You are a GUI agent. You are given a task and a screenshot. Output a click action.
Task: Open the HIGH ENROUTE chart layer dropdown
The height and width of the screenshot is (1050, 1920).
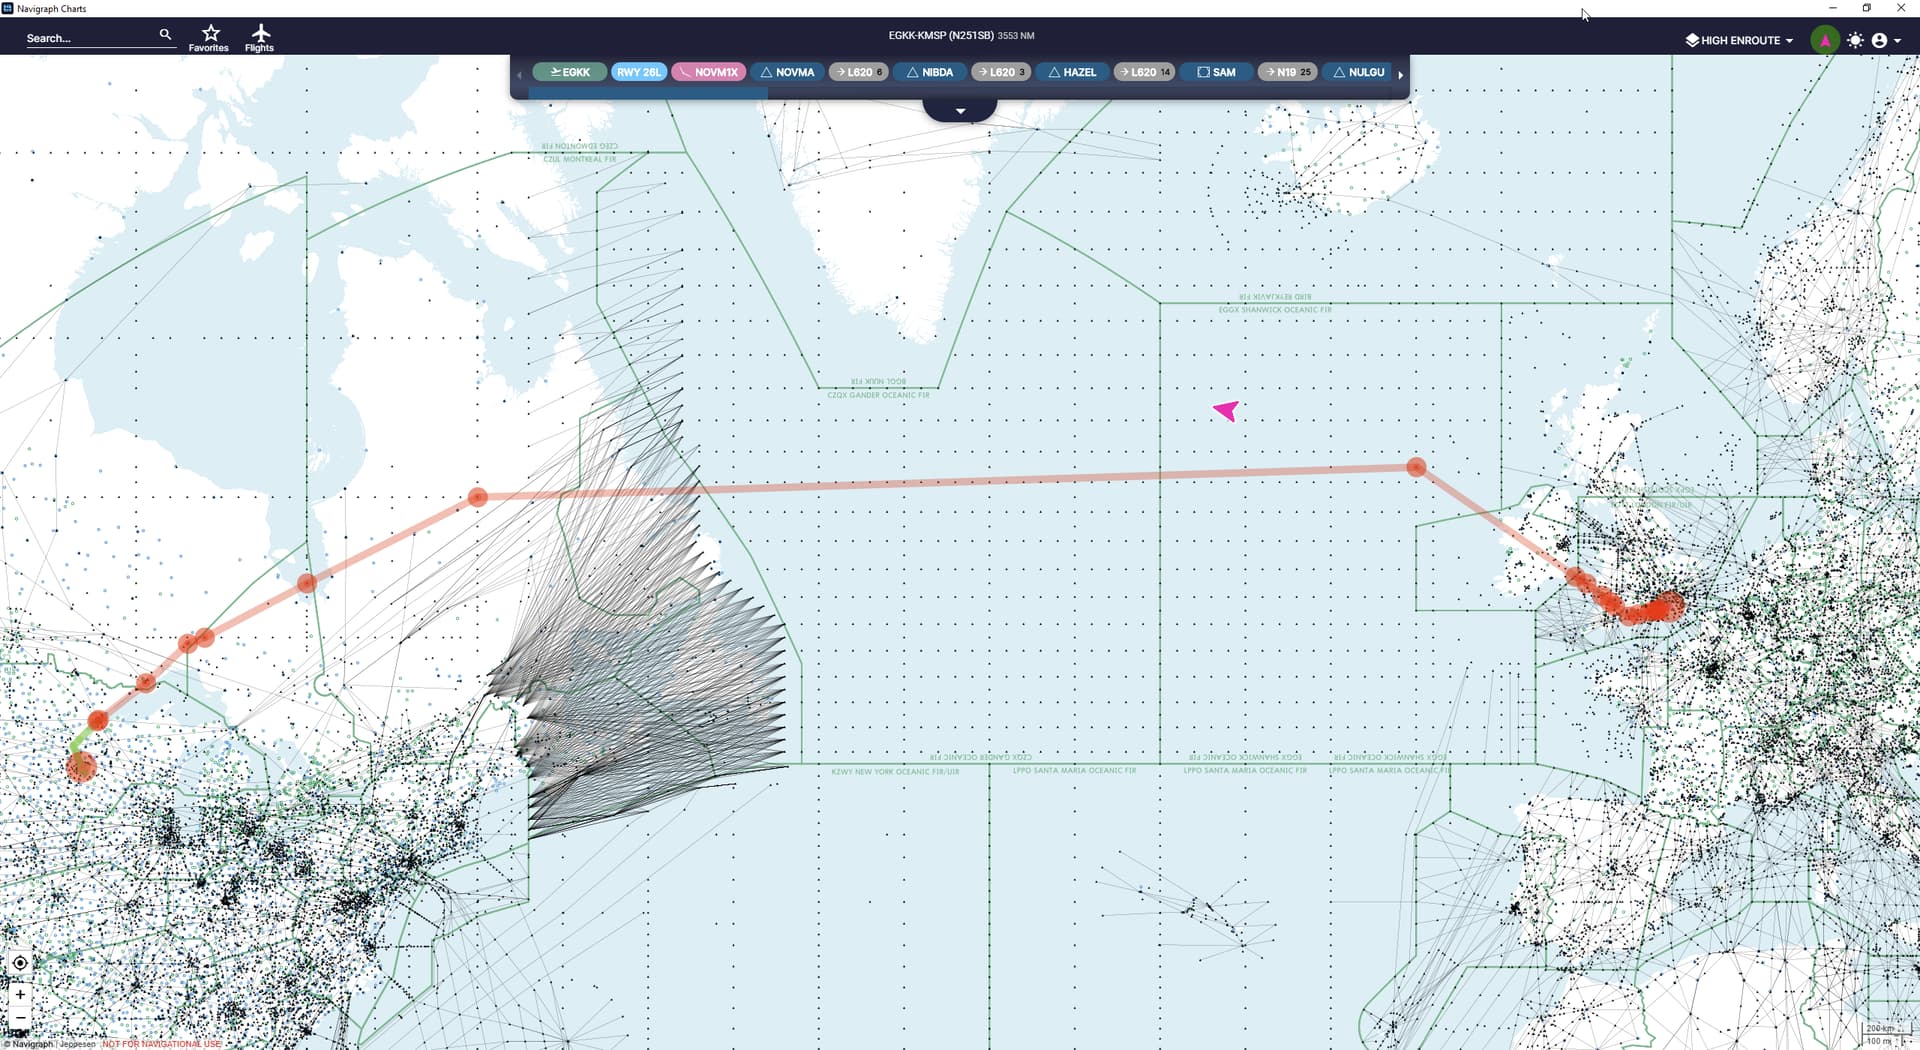click(1739, 40)
